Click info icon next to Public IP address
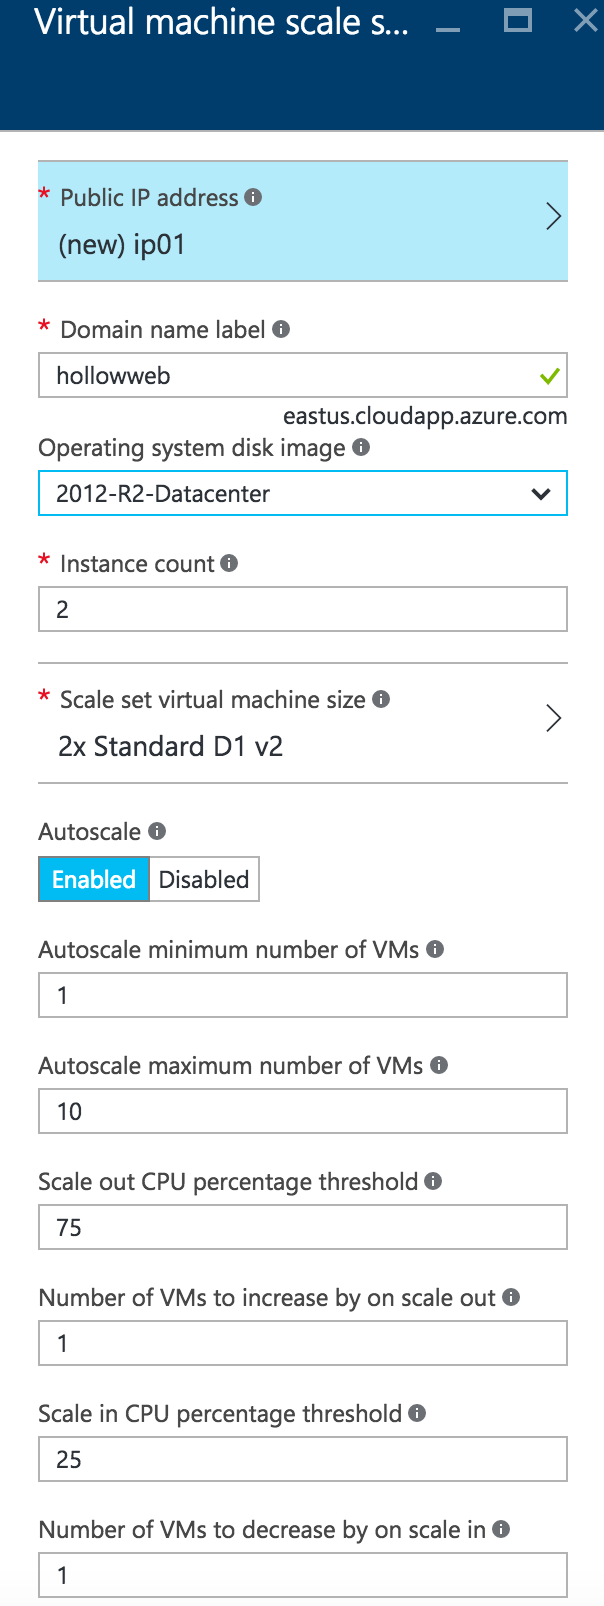The width and height of the screenshot is (604, 1606). tap(254, 197)
